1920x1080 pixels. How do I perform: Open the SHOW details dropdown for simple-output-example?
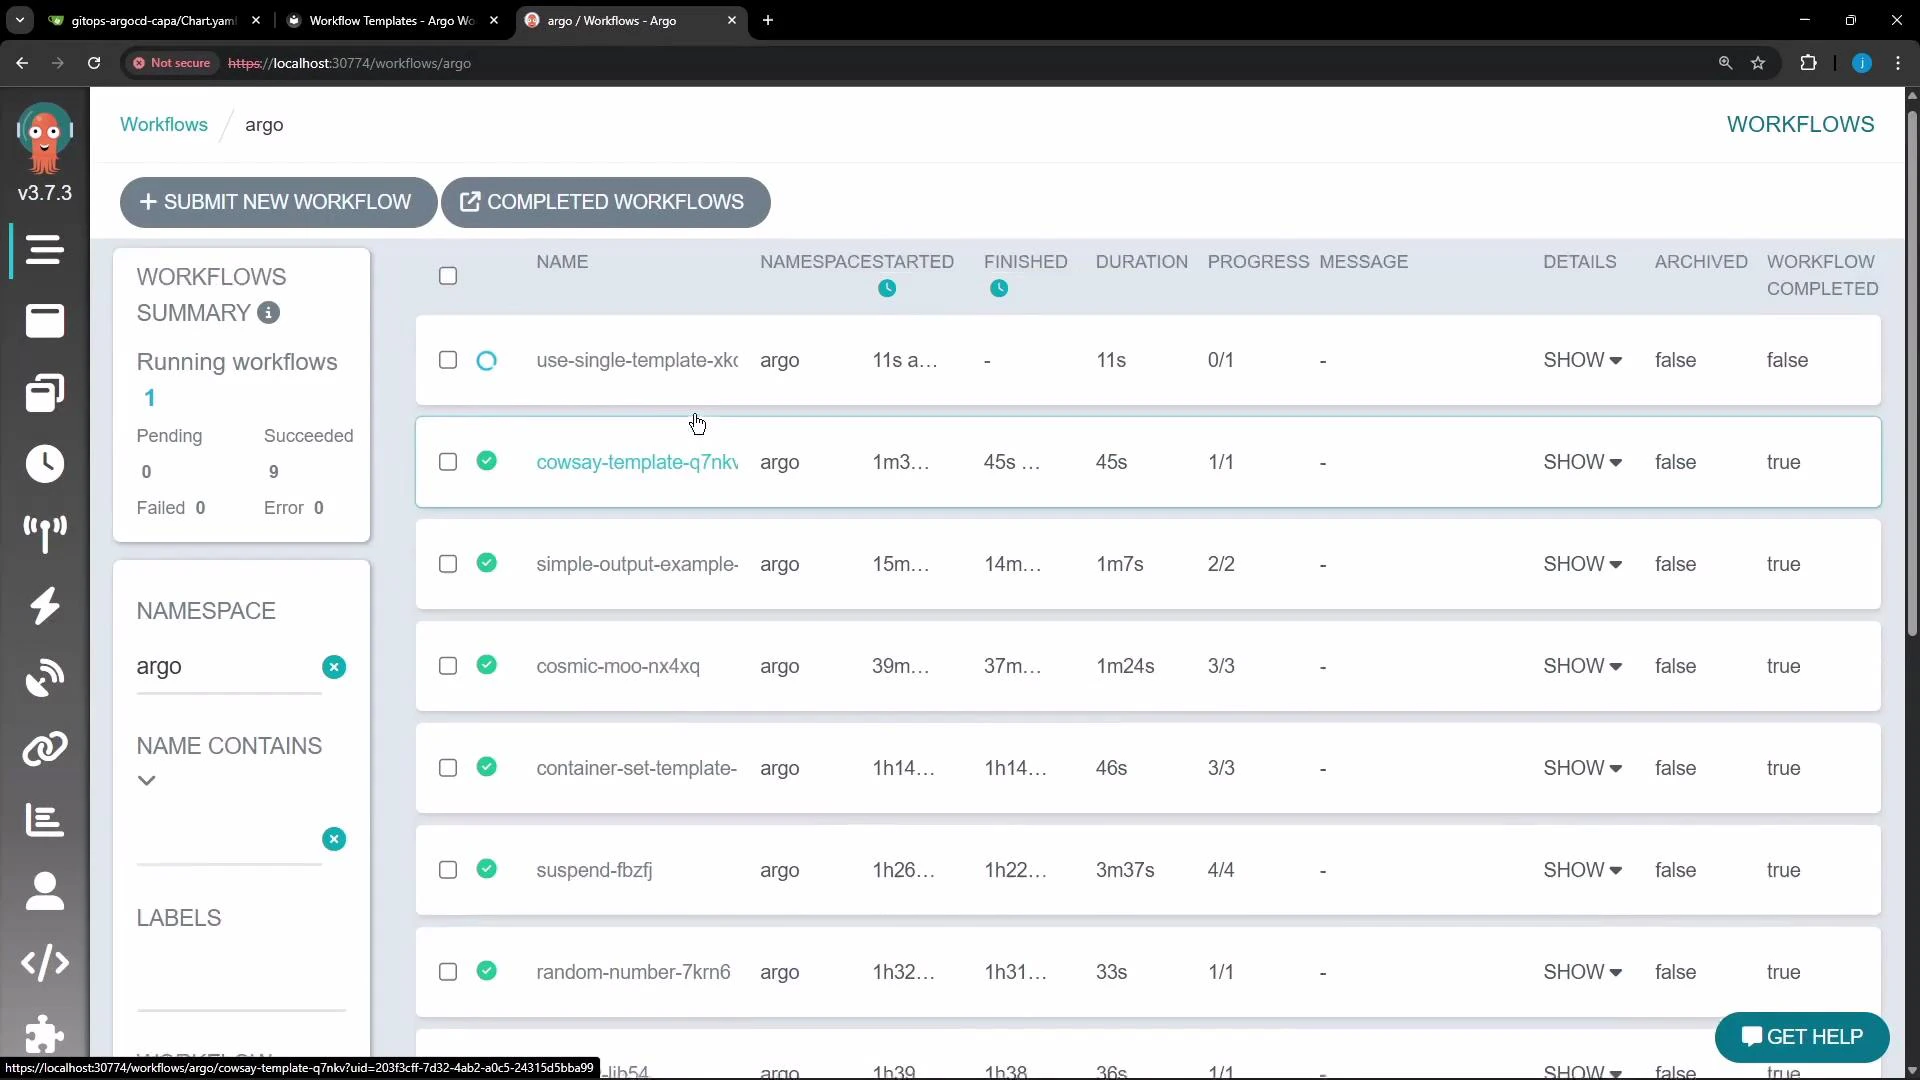point(1582,564)
